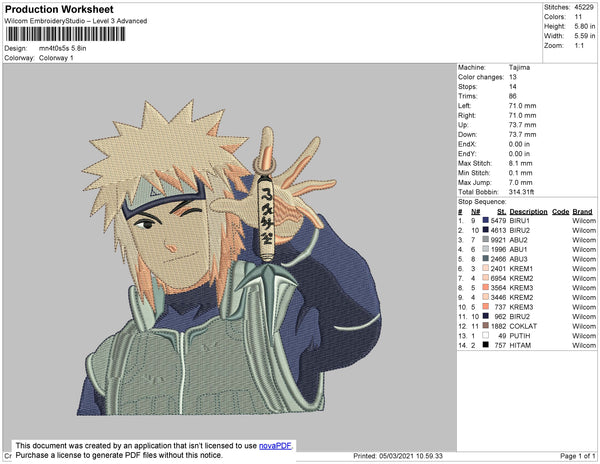This screenshot has height=464, width=600.
Task: Open the novaPDF link in the notice
Action: click(275, 446)
